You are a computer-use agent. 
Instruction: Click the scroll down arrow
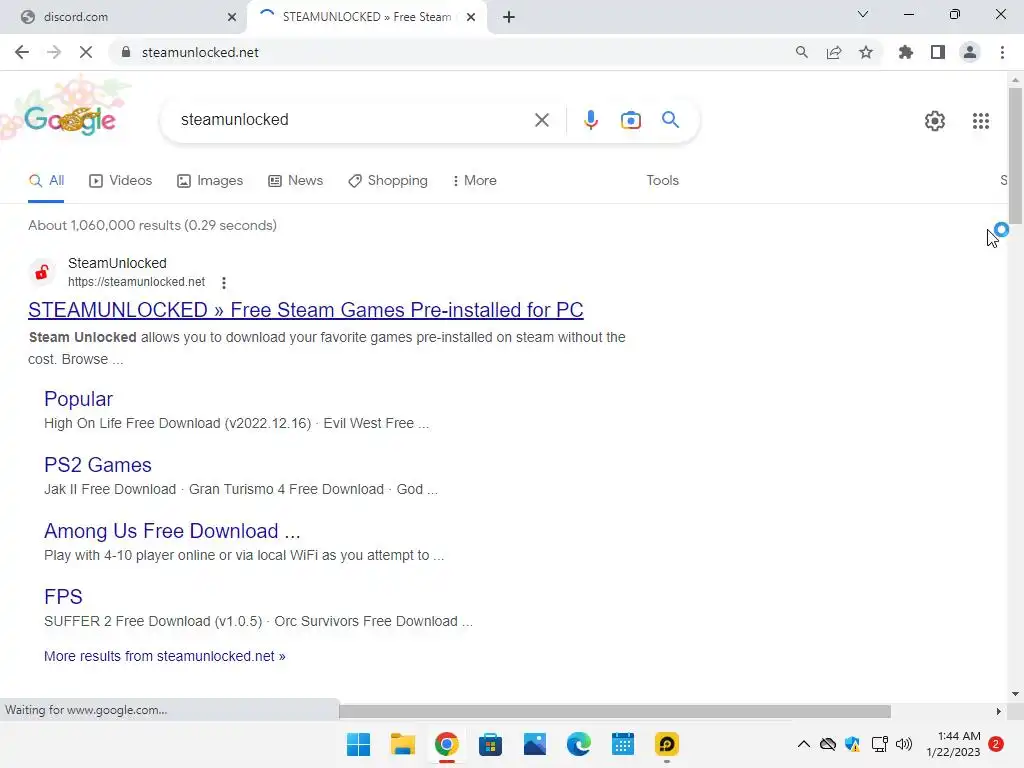(1015, 694)
